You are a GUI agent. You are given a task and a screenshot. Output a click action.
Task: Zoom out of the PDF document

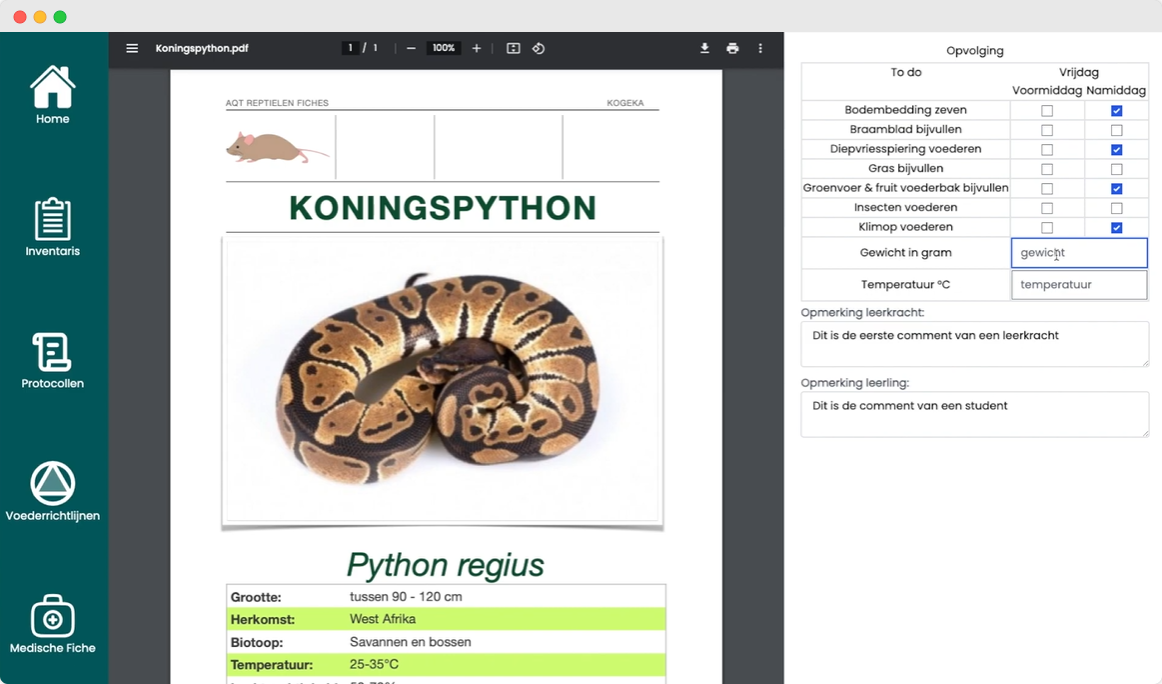pos(411,47)
